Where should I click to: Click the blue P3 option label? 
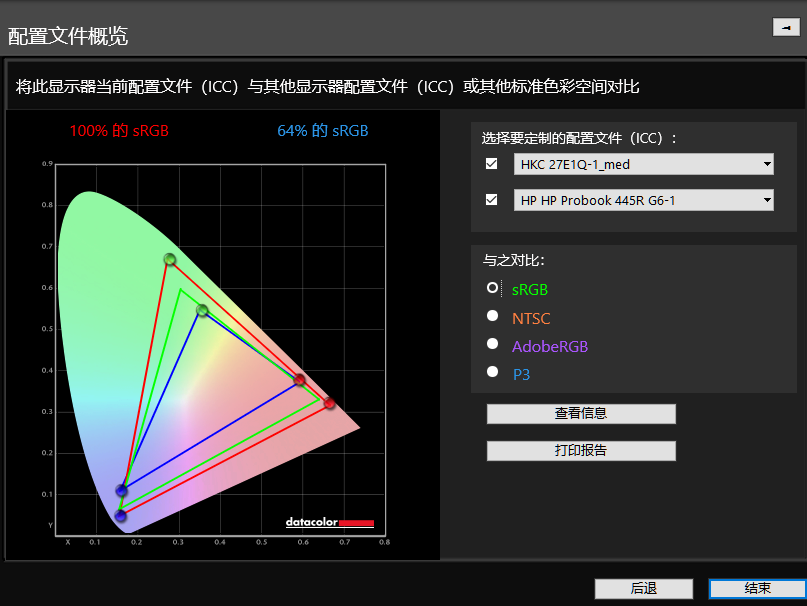pyautogui.click(x=521, y=374)
